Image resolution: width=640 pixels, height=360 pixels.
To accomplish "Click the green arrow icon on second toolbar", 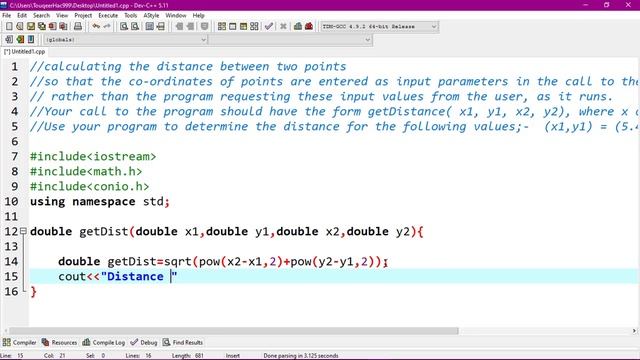I will tap(20, 40).
